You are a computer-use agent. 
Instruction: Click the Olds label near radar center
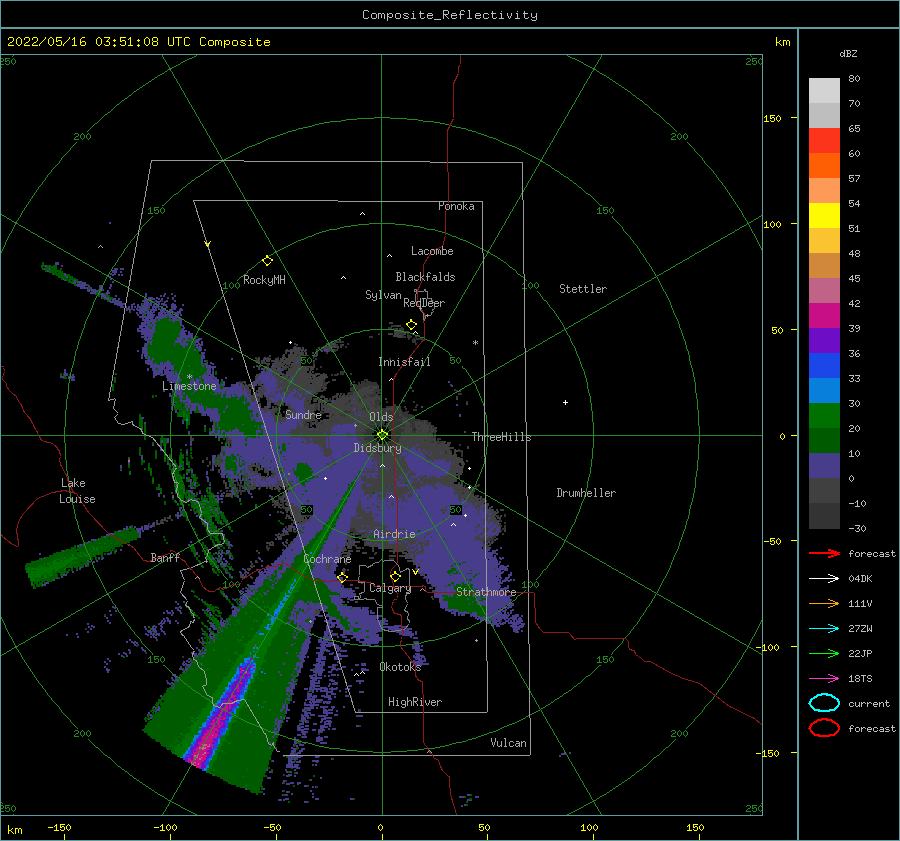[x=381, y=417]
